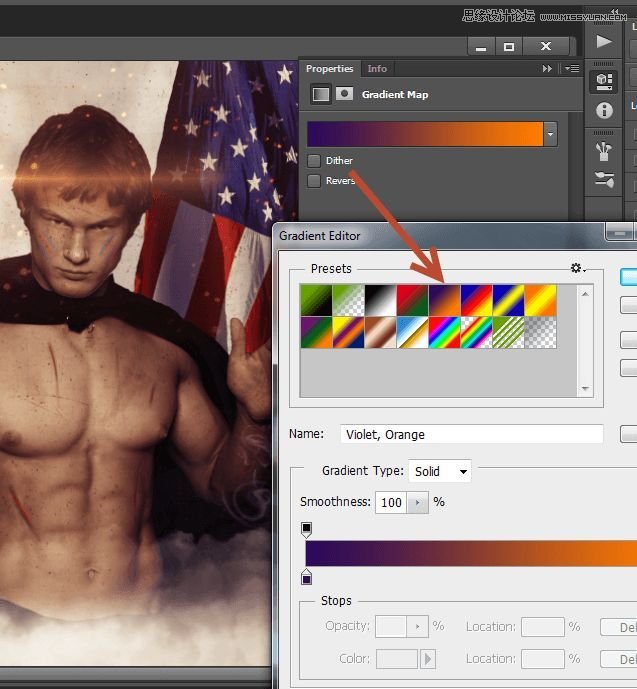The width and height of the screenshot is (637, 689).
Task: Restore the document window using maximize button
Action: pos(509,46)
